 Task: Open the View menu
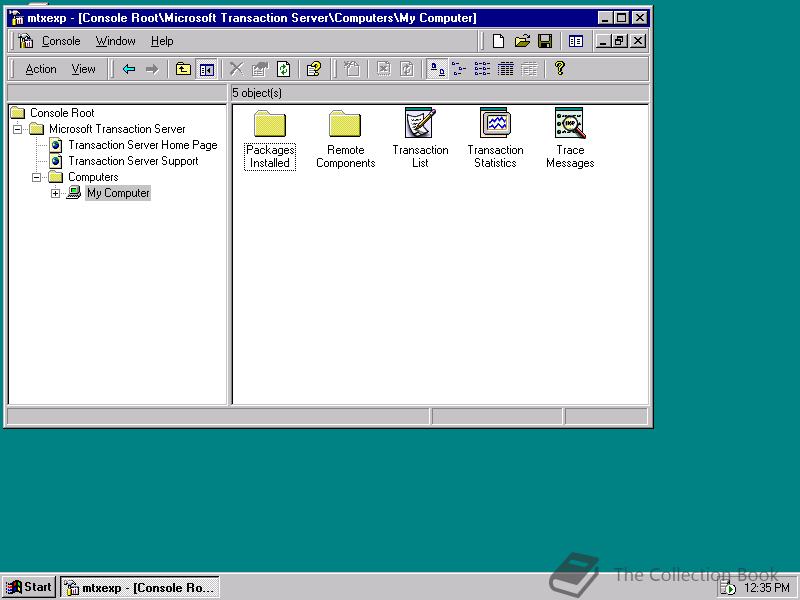click(83, 69)
